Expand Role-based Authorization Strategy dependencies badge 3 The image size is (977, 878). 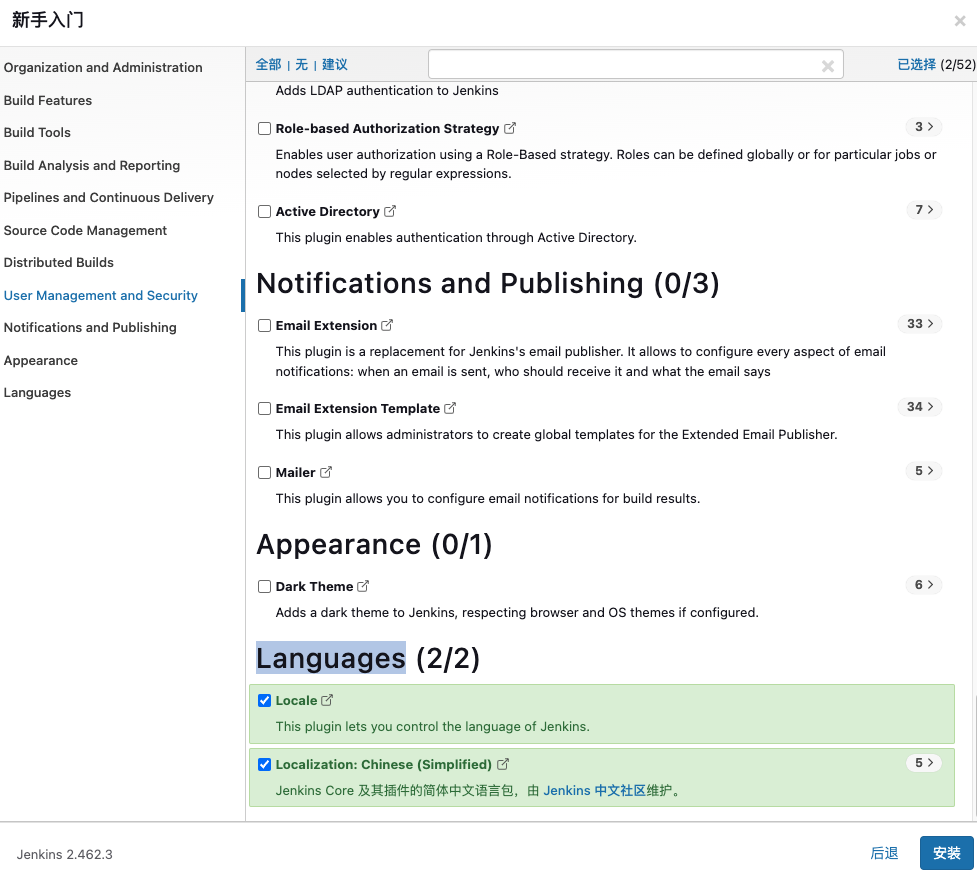923,126
